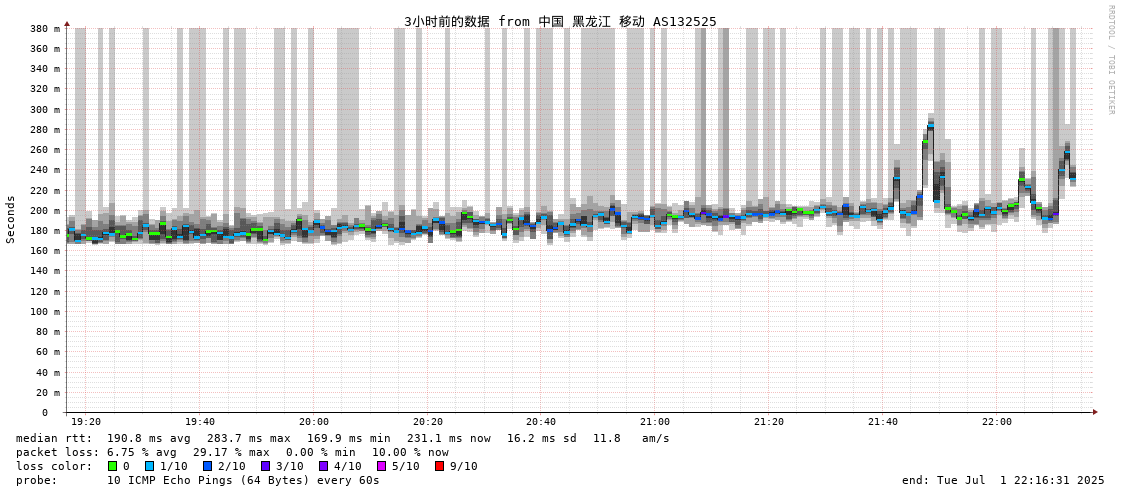This screenshot has height=494, width=1121.
Task: Click the 0 y-axis label
Action: tap(45, 413)
